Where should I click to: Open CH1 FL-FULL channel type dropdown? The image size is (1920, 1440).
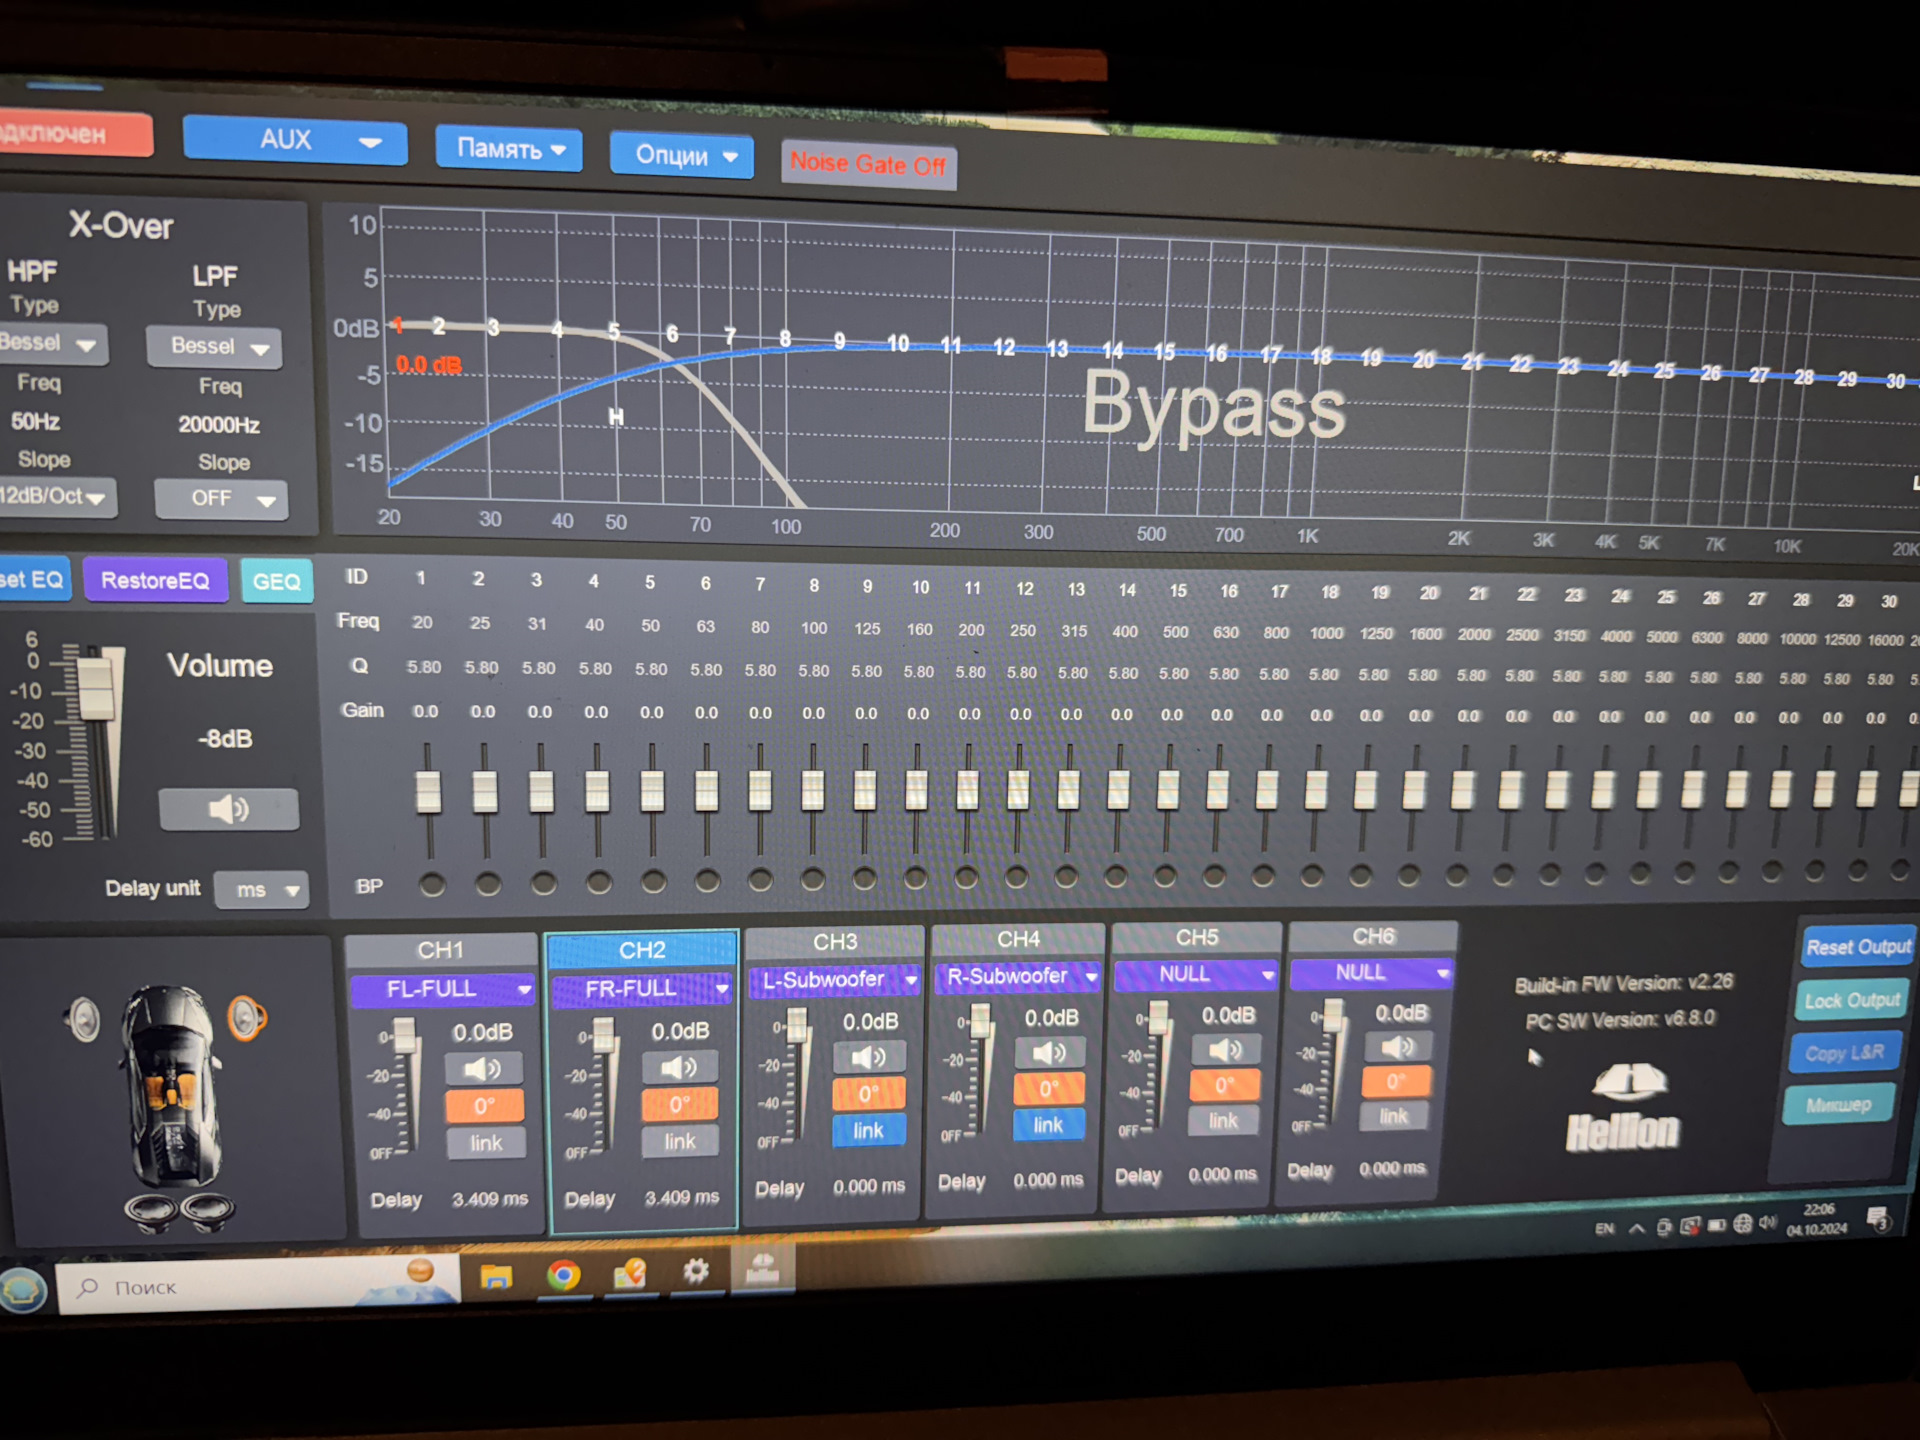442,989
